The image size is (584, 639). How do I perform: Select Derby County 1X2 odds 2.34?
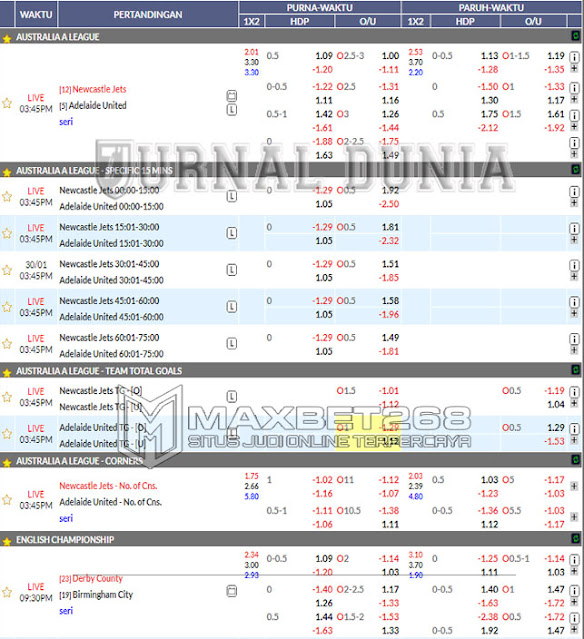pyautogui.click(x=251, y=555)
